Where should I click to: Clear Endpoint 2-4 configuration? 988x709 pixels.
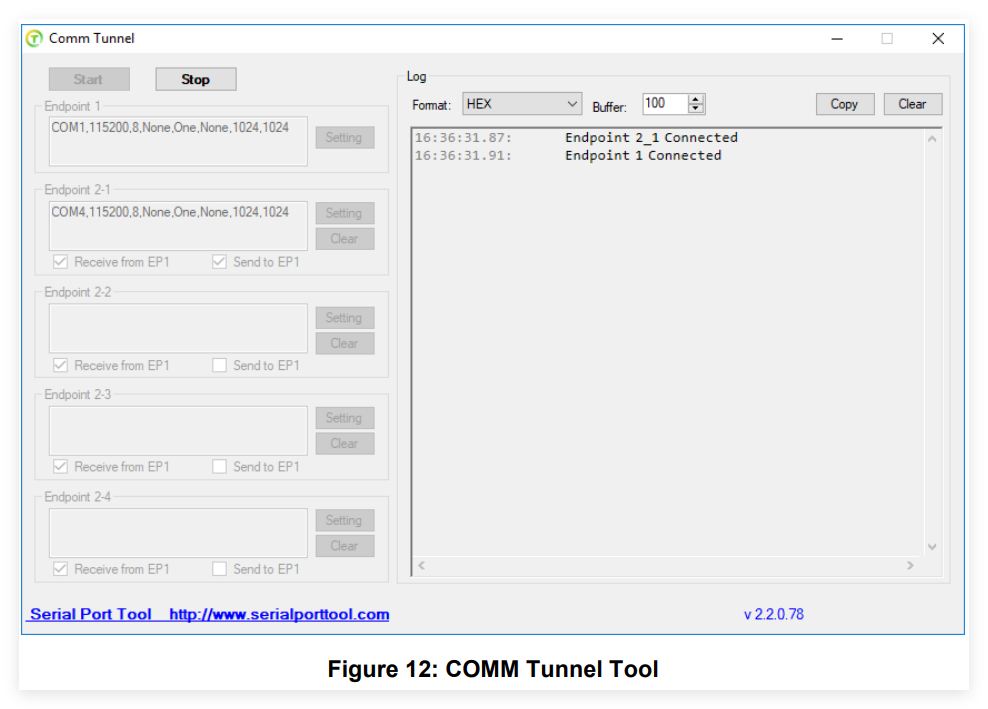(345, 546)
